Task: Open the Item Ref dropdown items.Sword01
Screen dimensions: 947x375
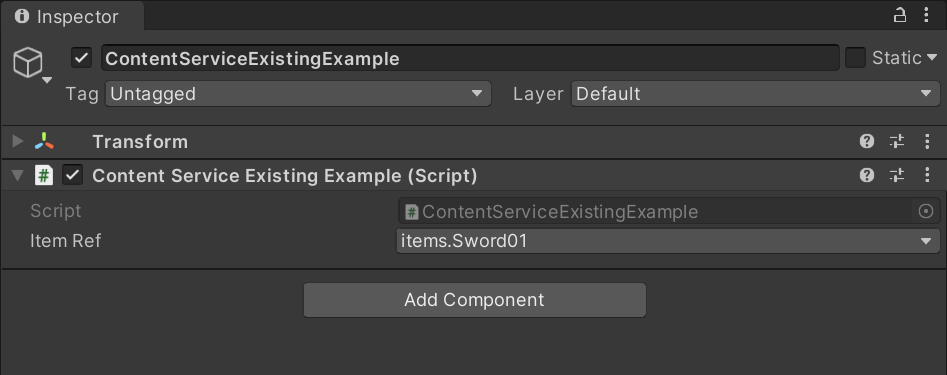Action: tap(668, 241)
